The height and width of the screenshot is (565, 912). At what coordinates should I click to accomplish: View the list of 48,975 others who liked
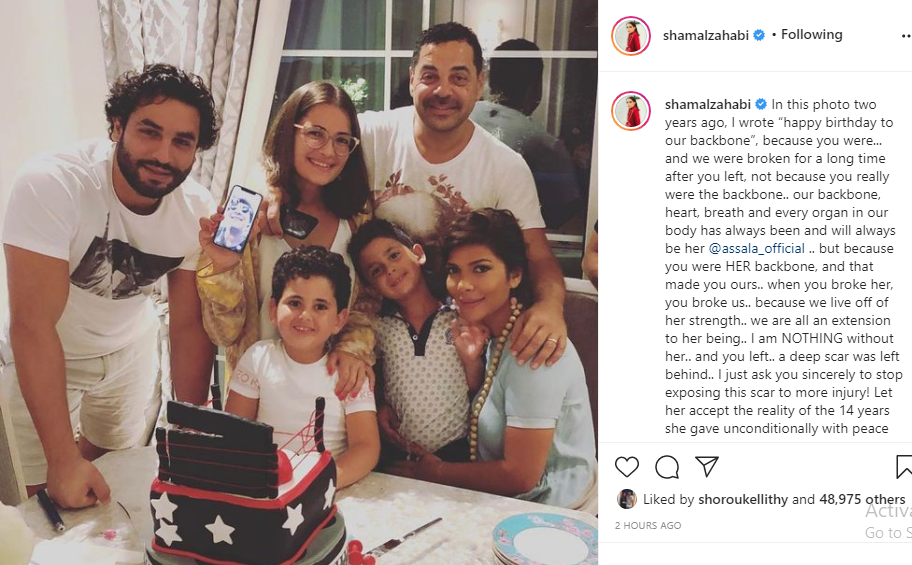pos(862,499)
